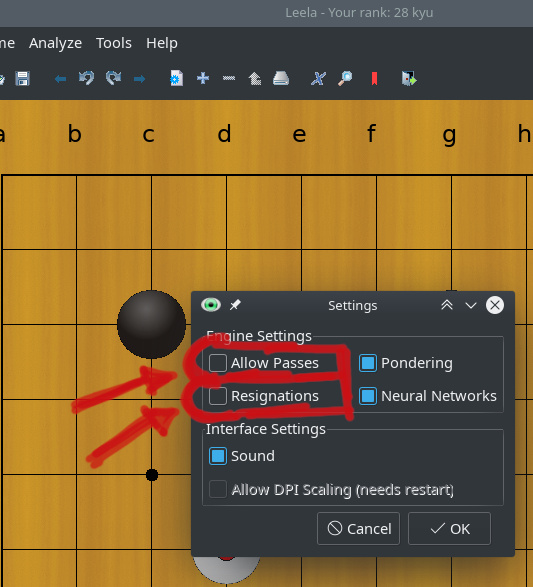Click the down chevron in Settings titlebar
Image resolution: width=533 pixels, height=587 pixels.
471,305
